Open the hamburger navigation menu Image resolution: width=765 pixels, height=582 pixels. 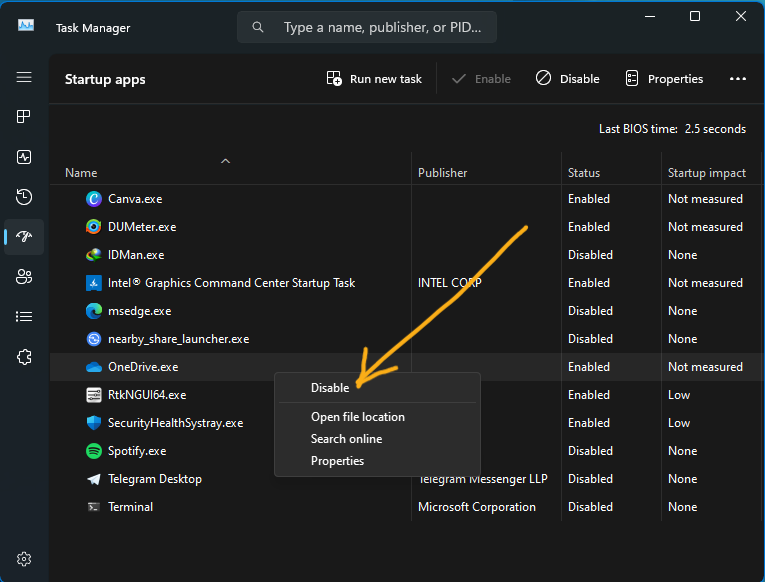(x=24, y=77)
